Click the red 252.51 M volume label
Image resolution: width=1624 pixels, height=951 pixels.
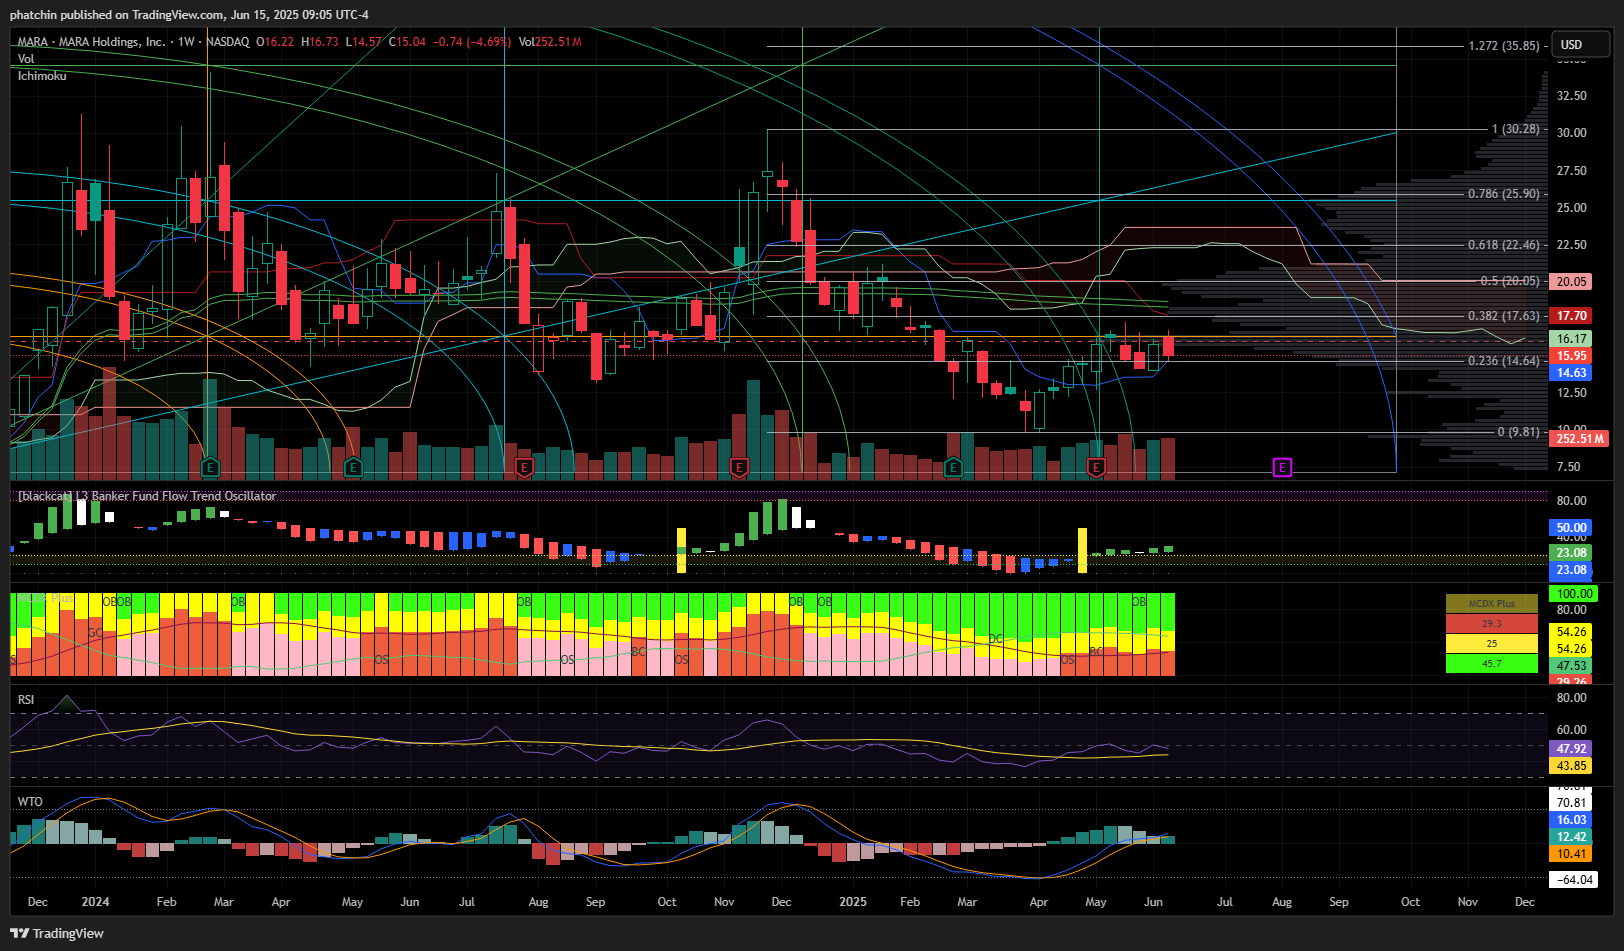coord(1579,439)
